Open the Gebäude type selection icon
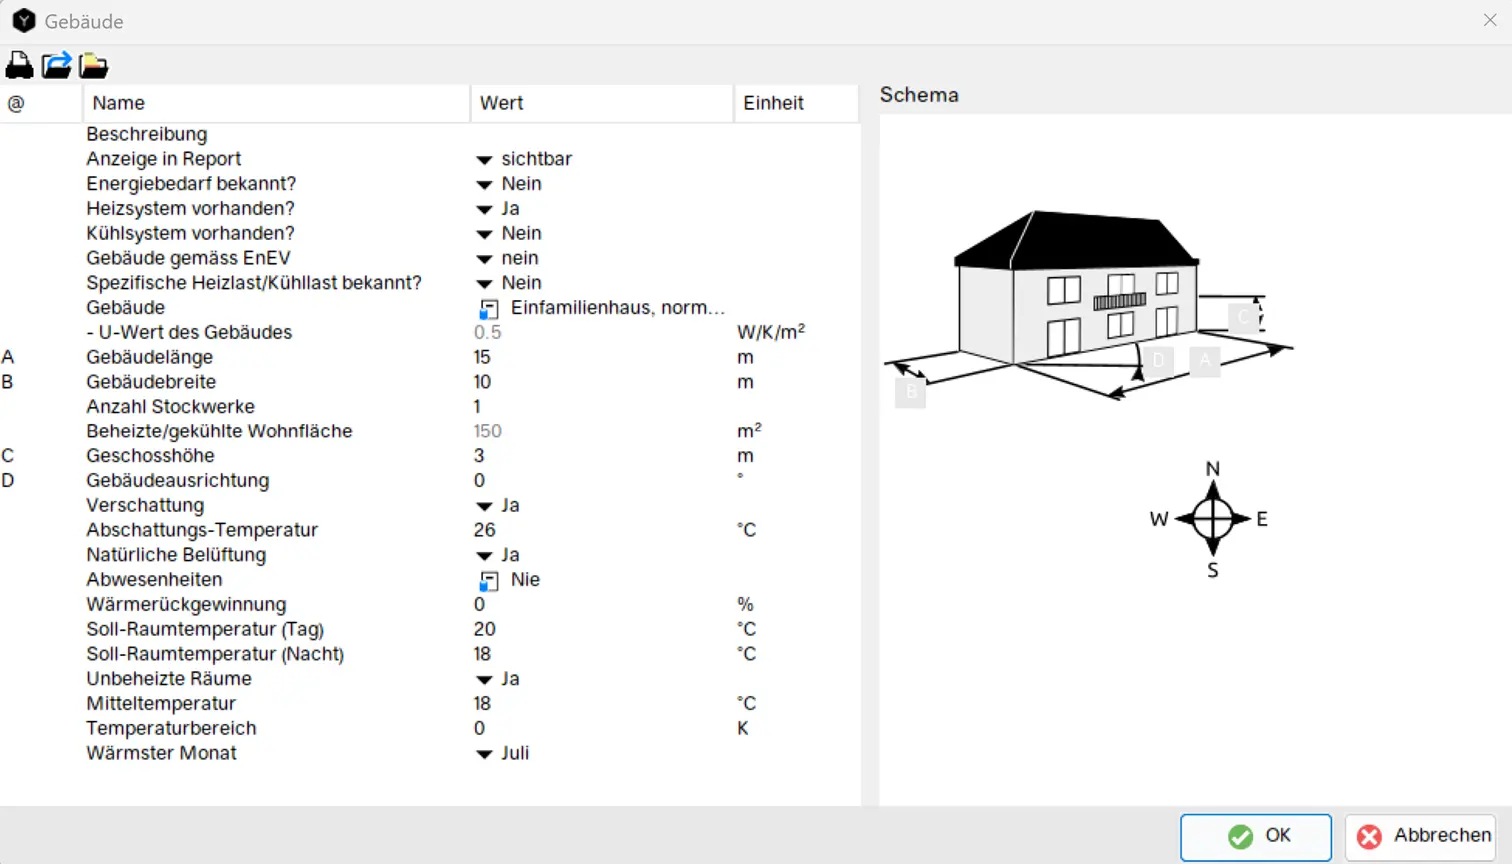Viewport: 1512px width, 864px height. pos(488,309)
